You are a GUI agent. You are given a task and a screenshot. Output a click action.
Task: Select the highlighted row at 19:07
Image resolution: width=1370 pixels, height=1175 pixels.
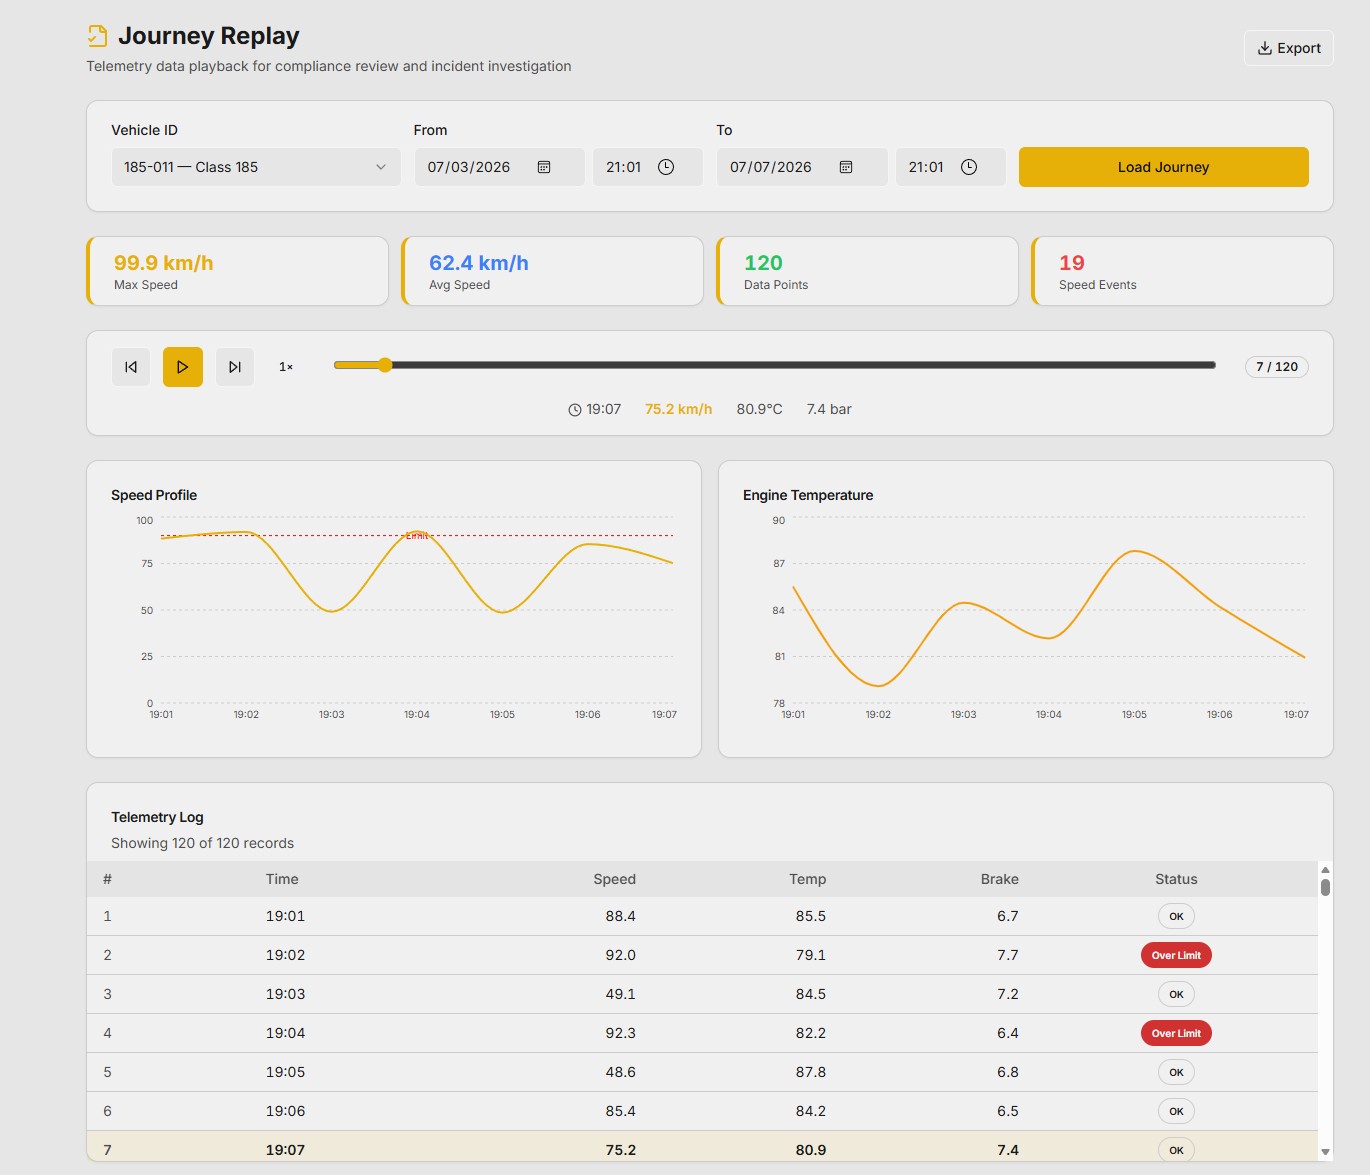tap(702, 1148)
